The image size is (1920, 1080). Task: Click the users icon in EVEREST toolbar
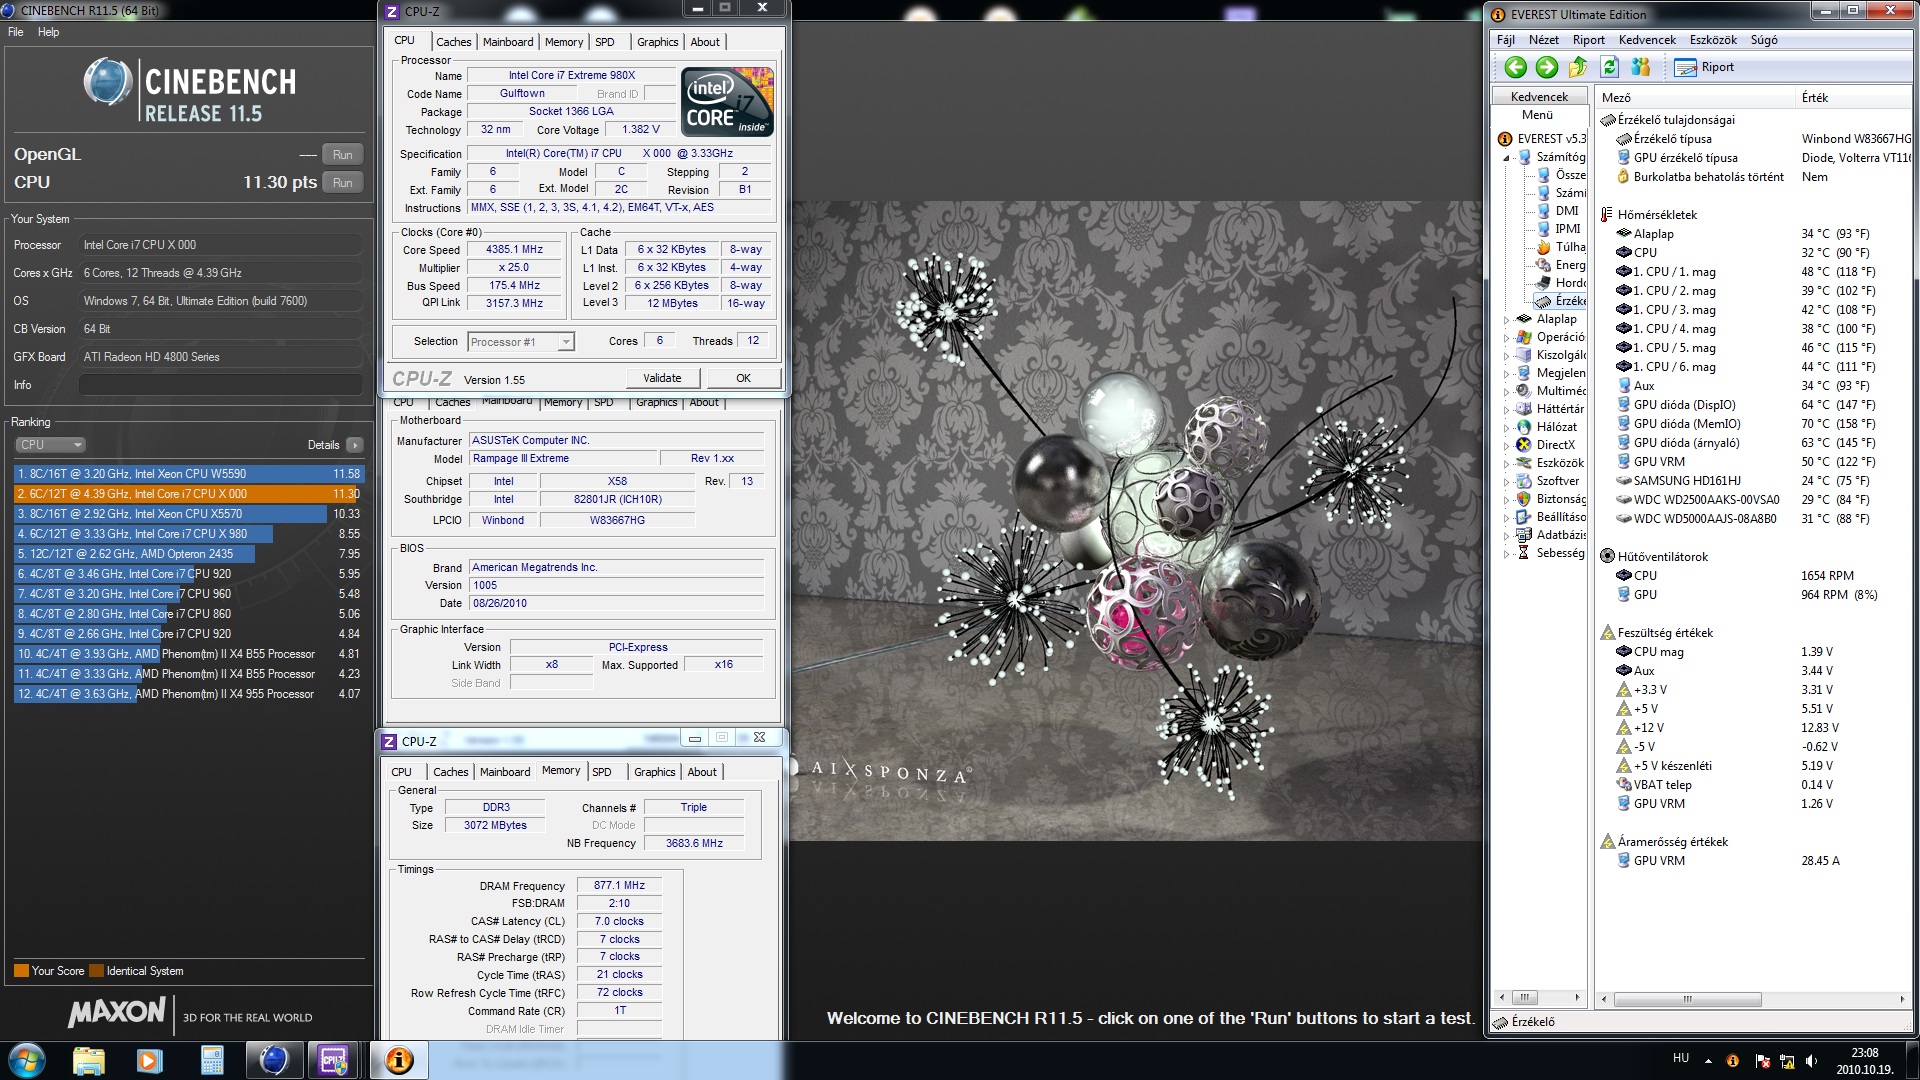[1641, 67]
